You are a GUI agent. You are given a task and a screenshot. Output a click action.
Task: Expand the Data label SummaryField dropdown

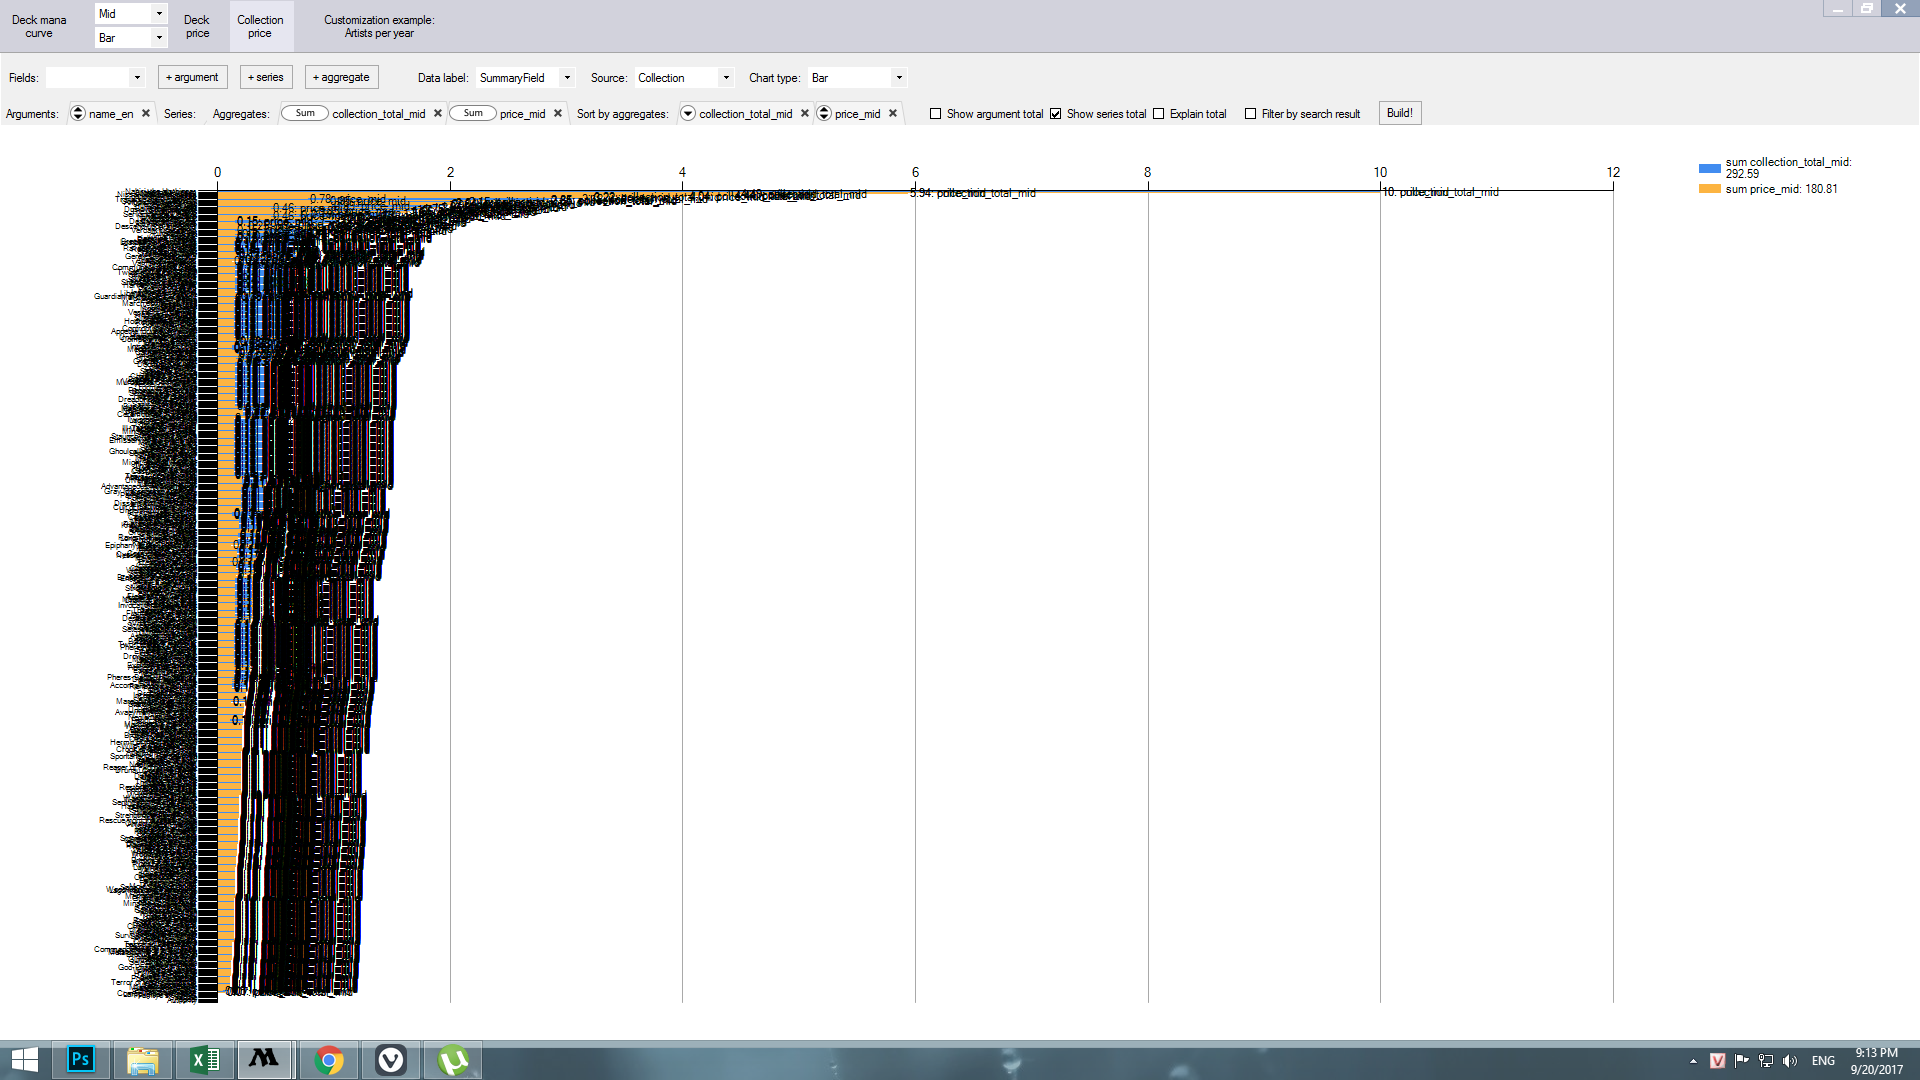567,77
